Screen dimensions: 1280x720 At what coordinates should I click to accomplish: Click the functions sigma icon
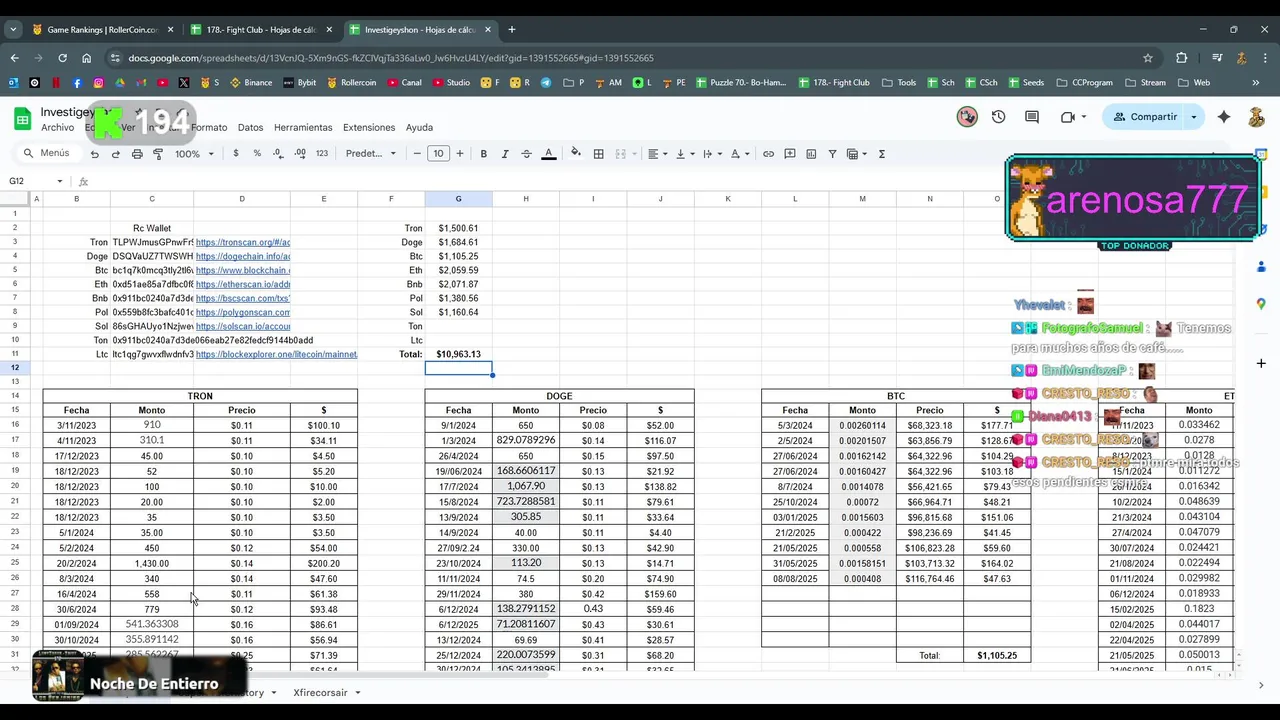click(x=881, y=154)
